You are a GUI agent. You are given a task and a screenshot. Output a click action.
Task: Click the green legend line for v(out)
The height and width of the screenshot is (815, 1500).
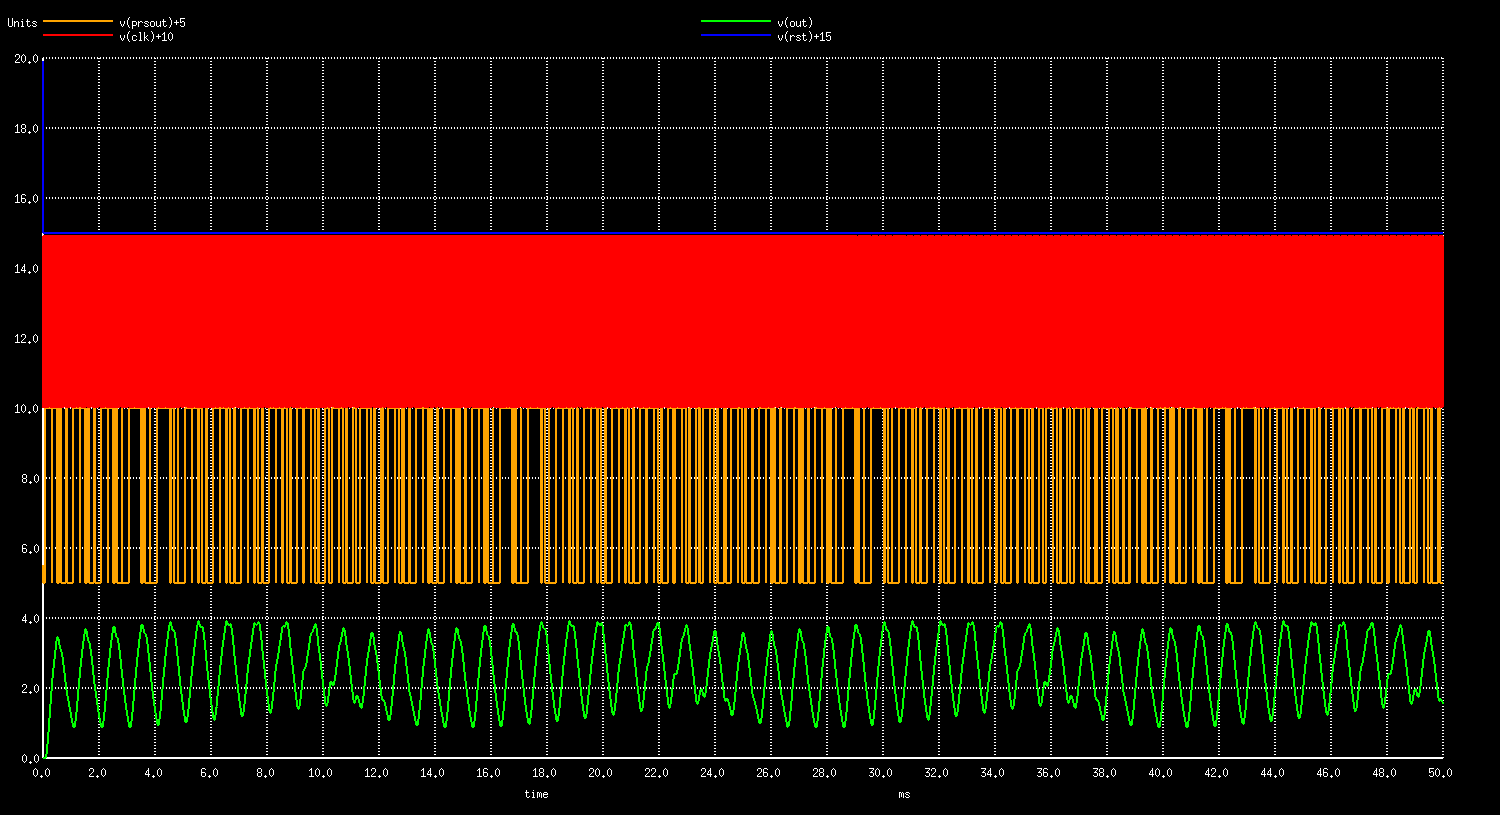pos(736,21)
